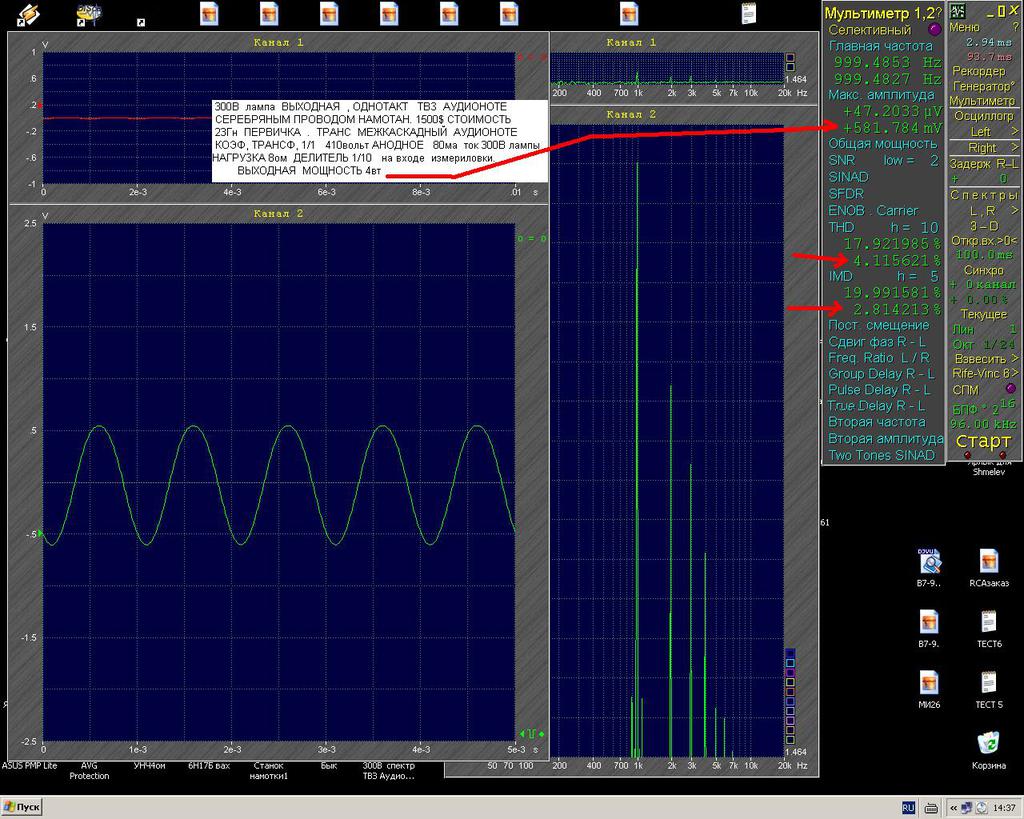Click the Синхро sync button
Image resolution: width=1024 pixels, height=819 pixels.
point(984,270)
